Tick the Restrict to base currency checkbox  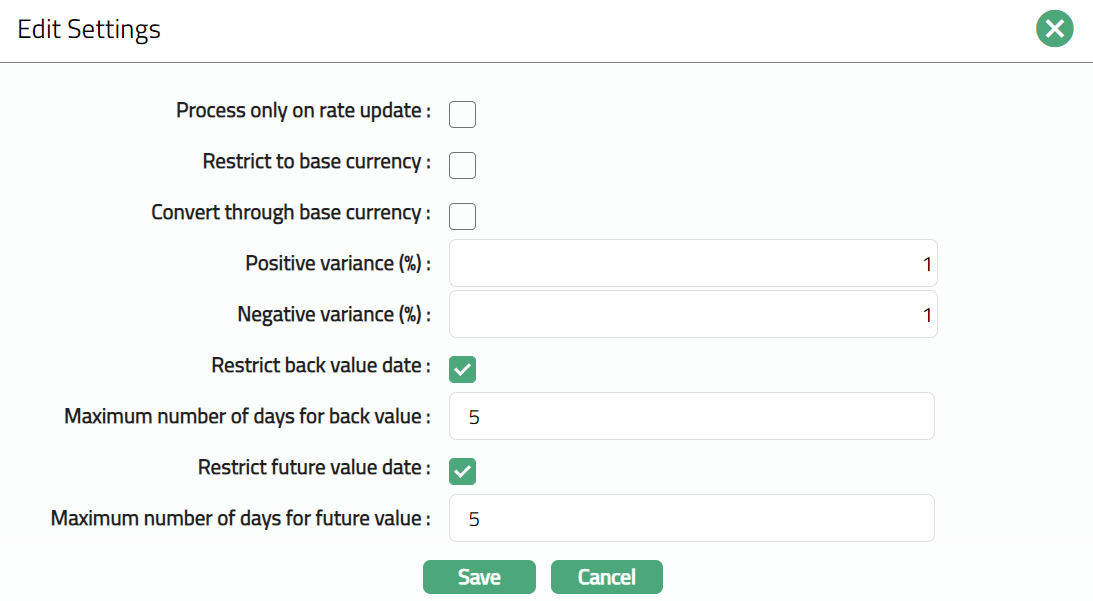pyautogui.click(x=462, y=165)
